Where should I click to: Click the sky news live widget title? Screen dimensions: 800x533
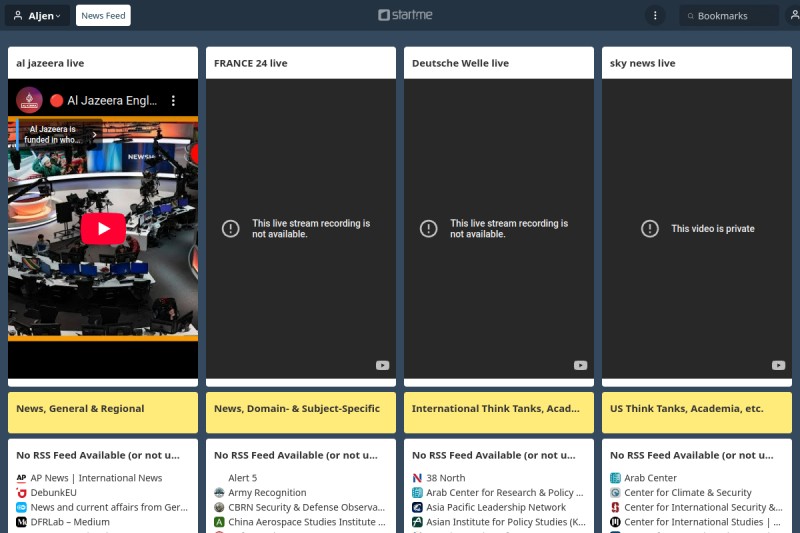pyautogui.click(x=642, y=63)
